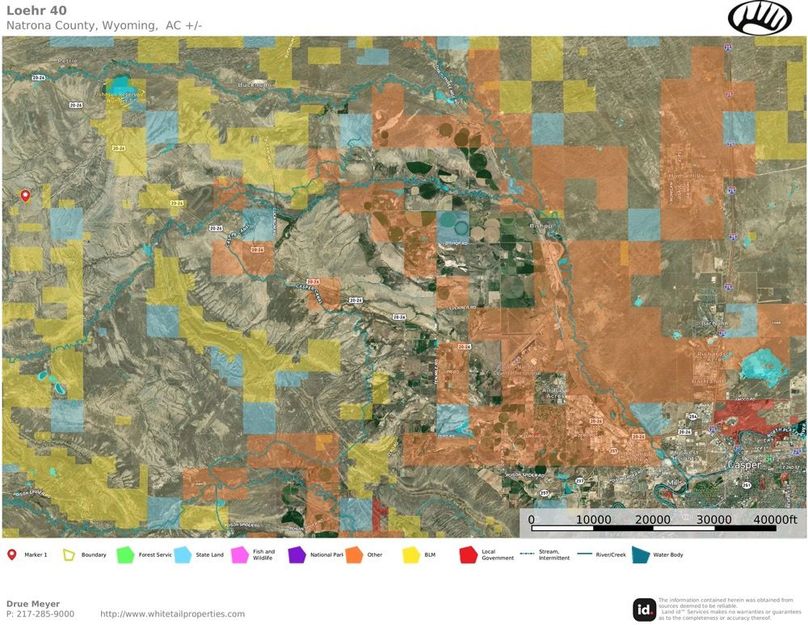Open the whitetailproperties.com link
The width and height of the screenshot is (808, 625).
click(x=172, y=614)
